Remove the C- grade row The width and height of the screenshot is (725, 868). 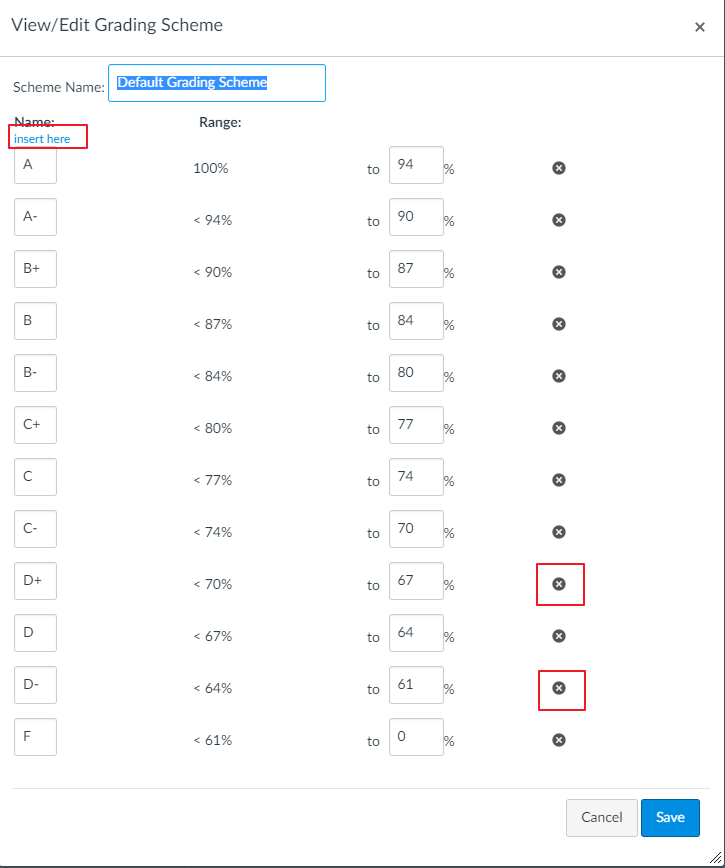point(559,531)
